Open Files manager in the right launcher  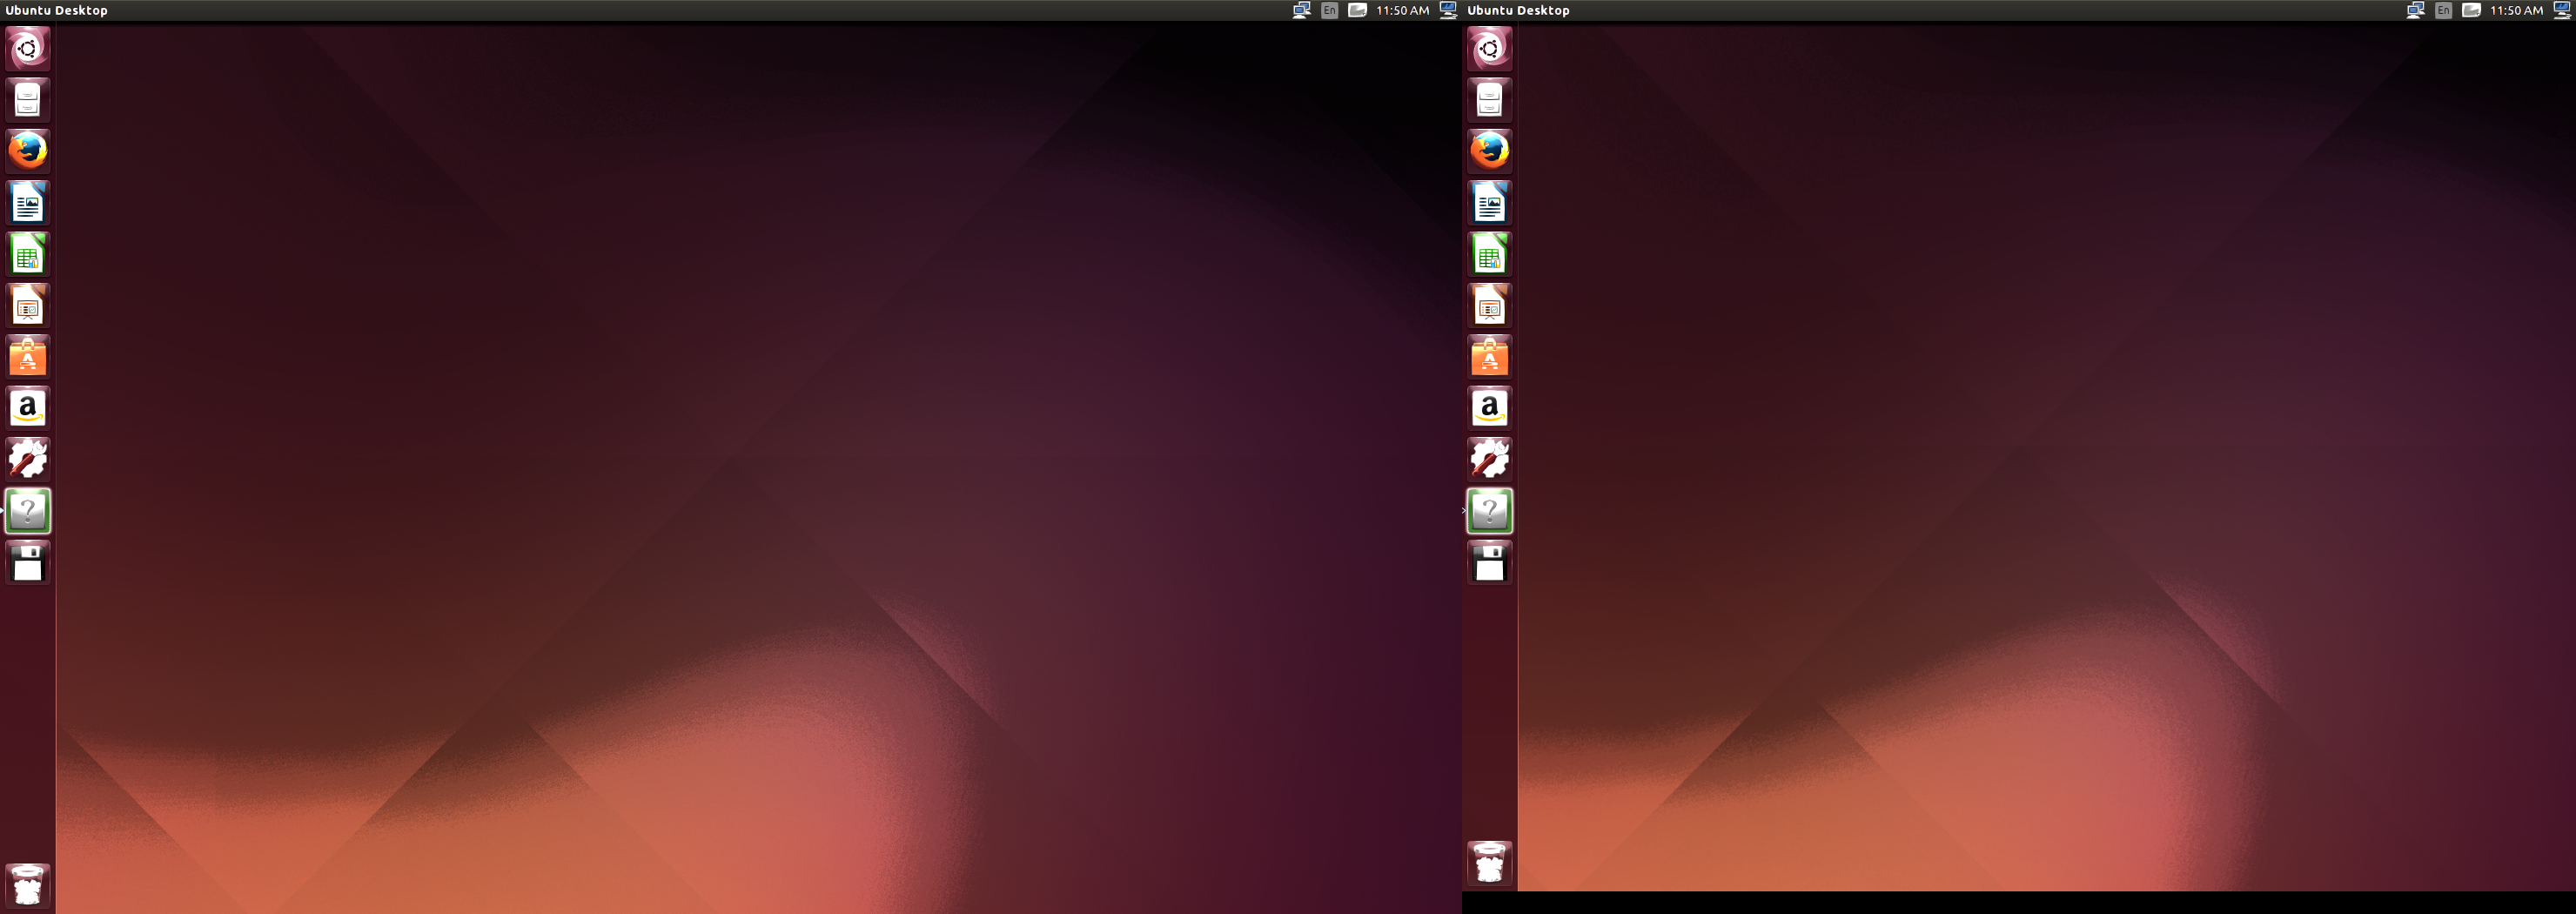coord(1489,100)
